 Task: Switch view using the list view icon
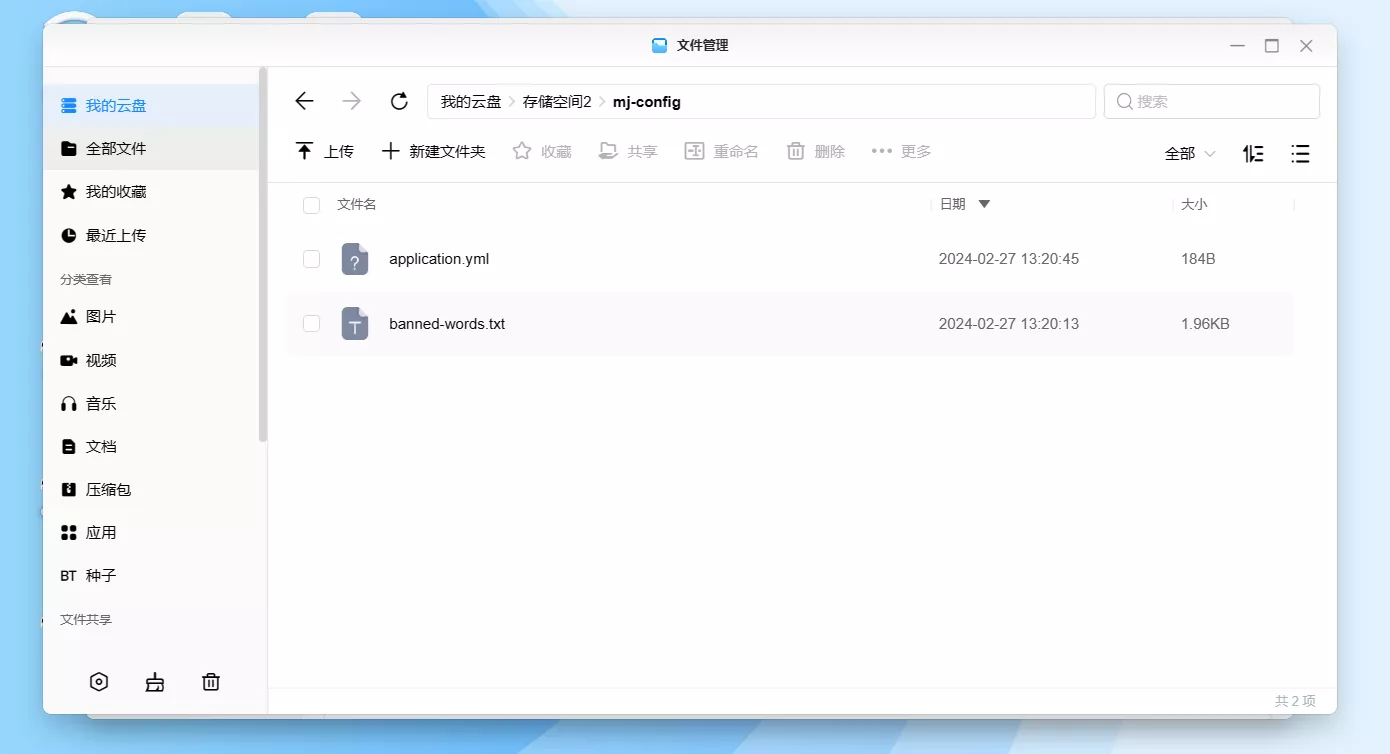point(1300,153)
